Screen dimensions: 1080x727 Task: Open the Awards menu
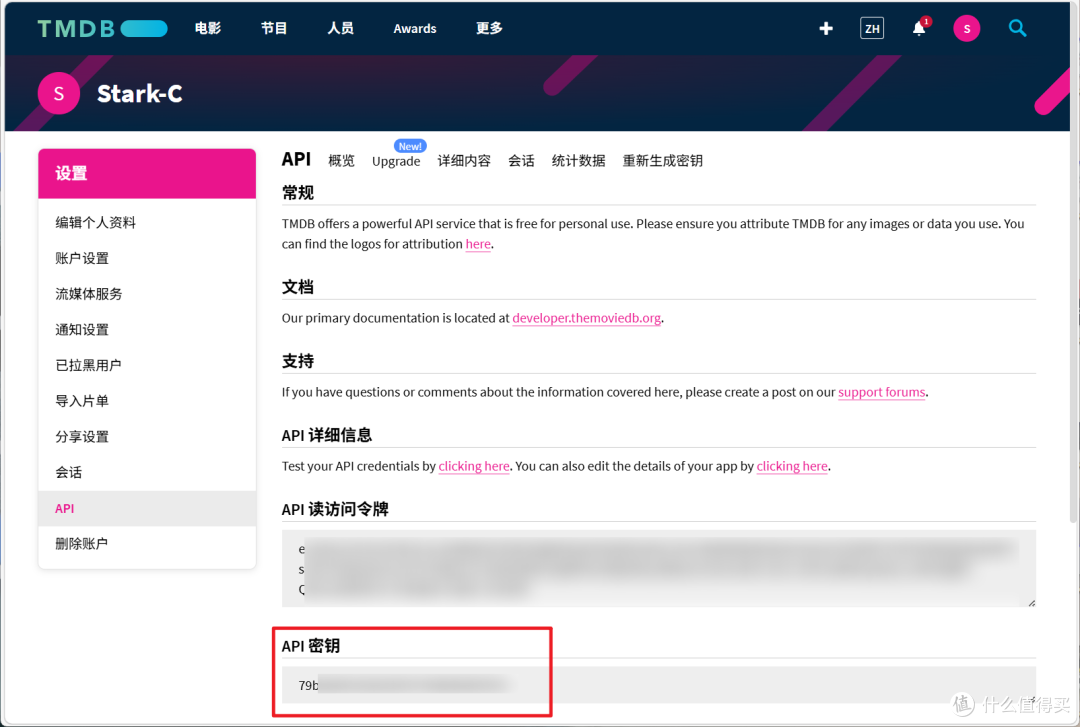click(415, 28)
